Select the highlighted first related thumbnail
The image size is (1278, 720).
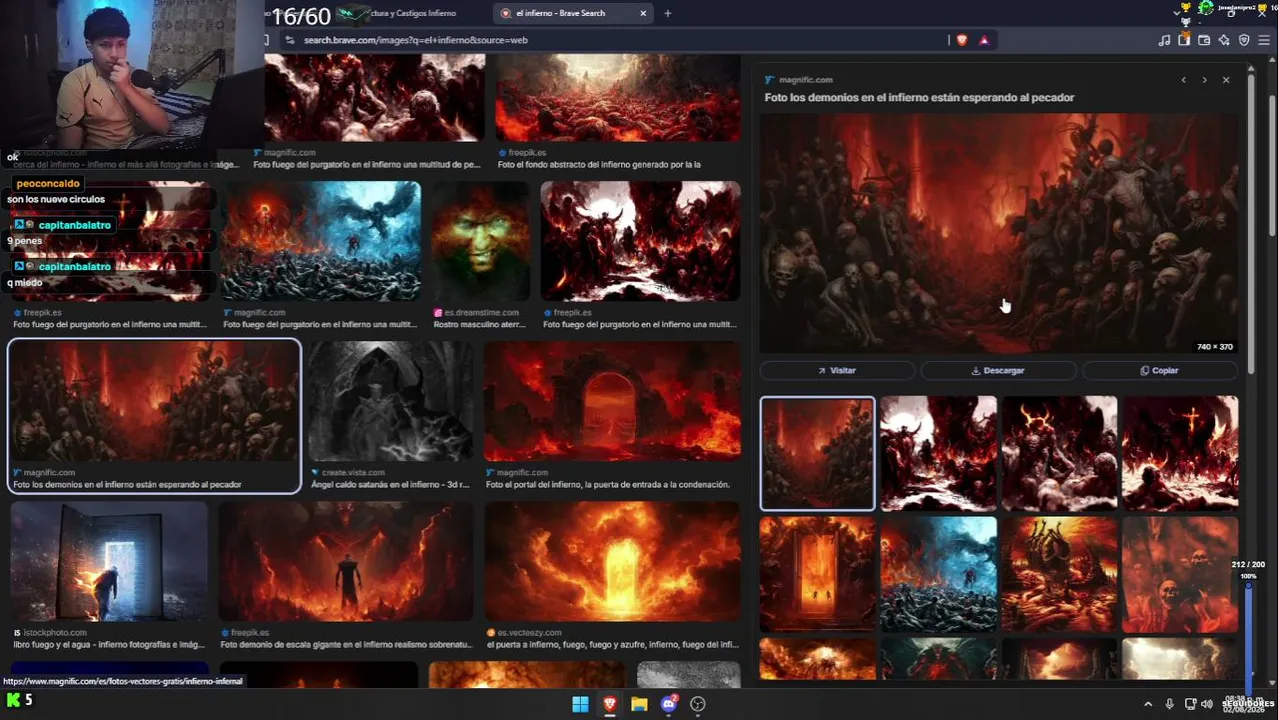click(817, 453)
